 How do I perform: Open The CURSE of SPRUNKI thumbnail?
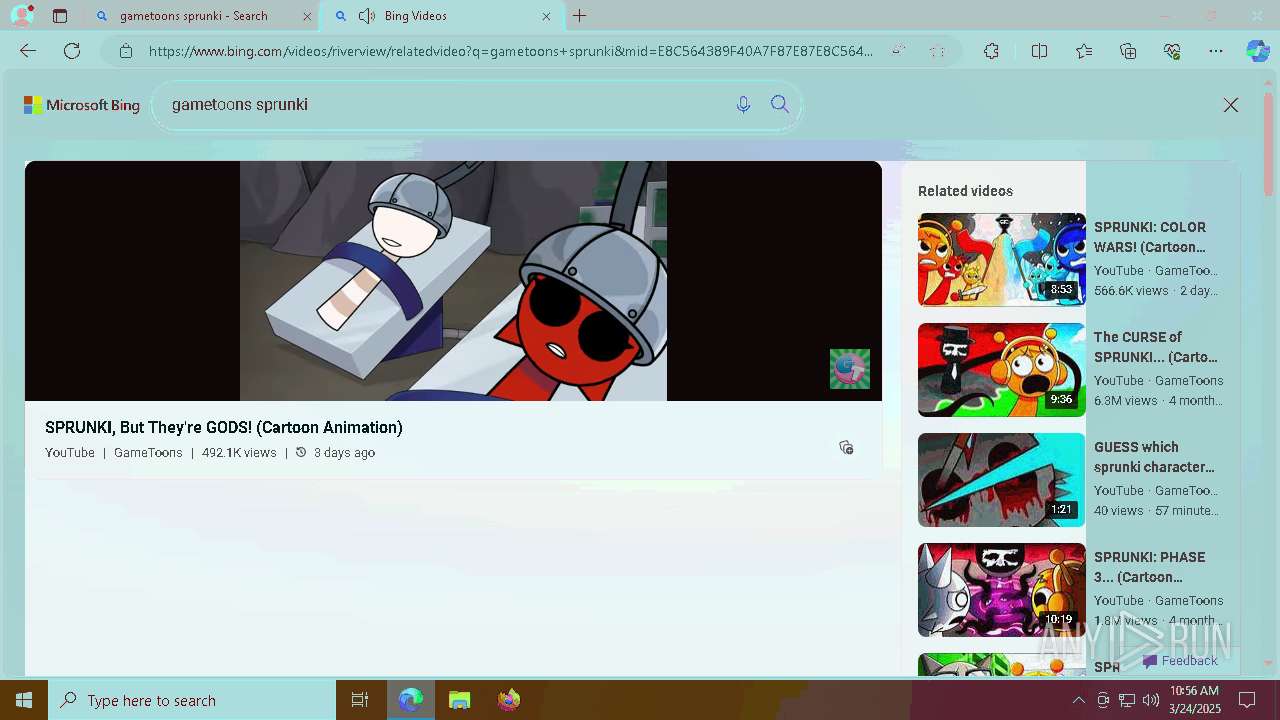click(1001, 370)
